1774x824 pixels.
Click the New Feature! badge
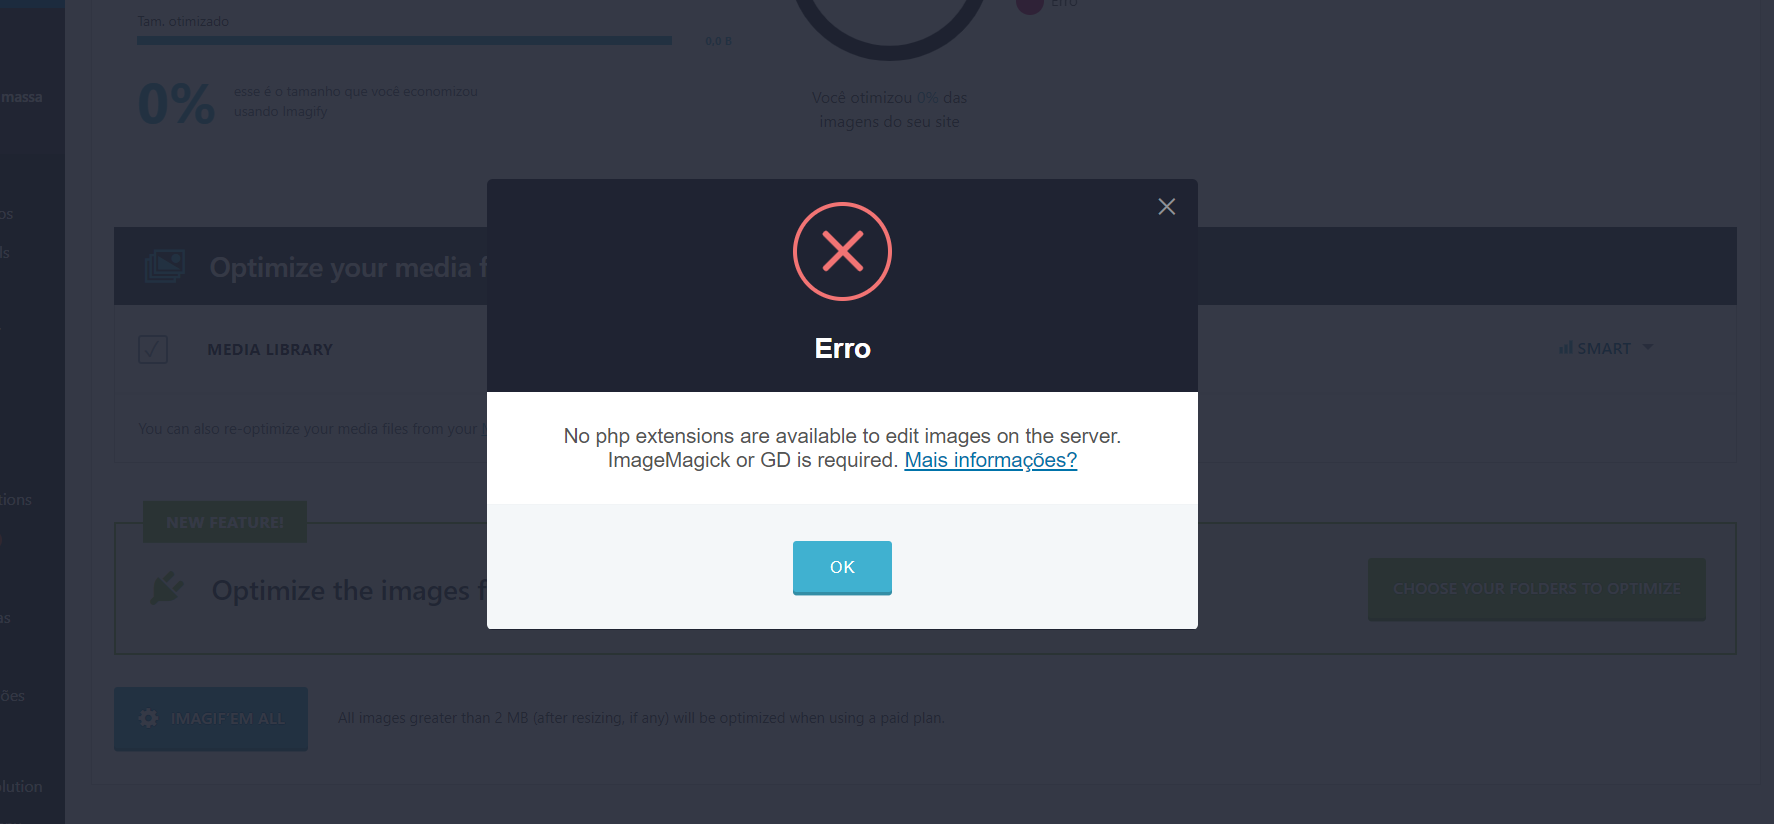[x=225, y=522]
